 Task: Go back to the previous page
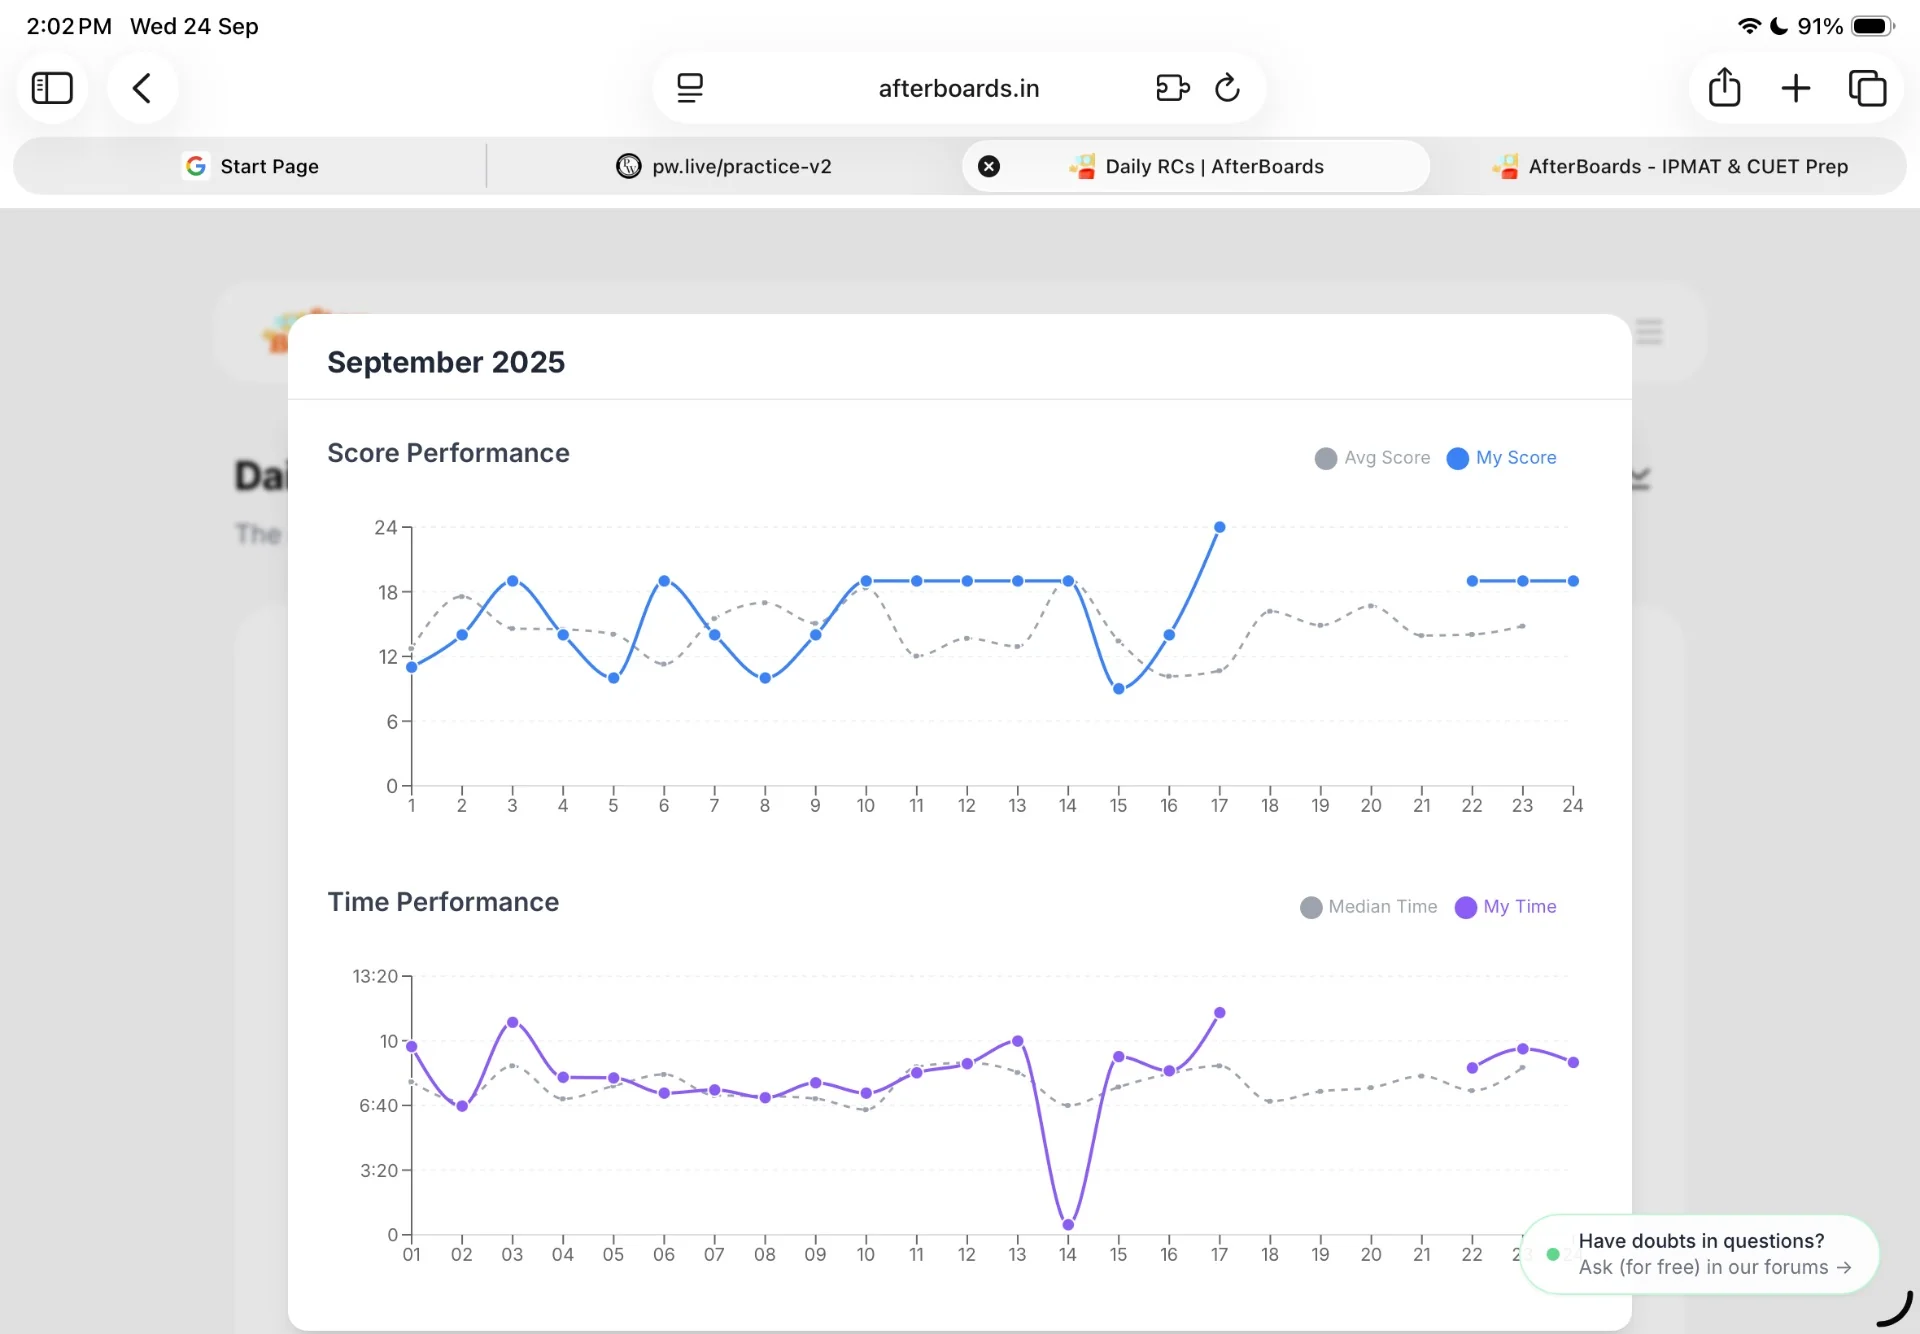142,88
